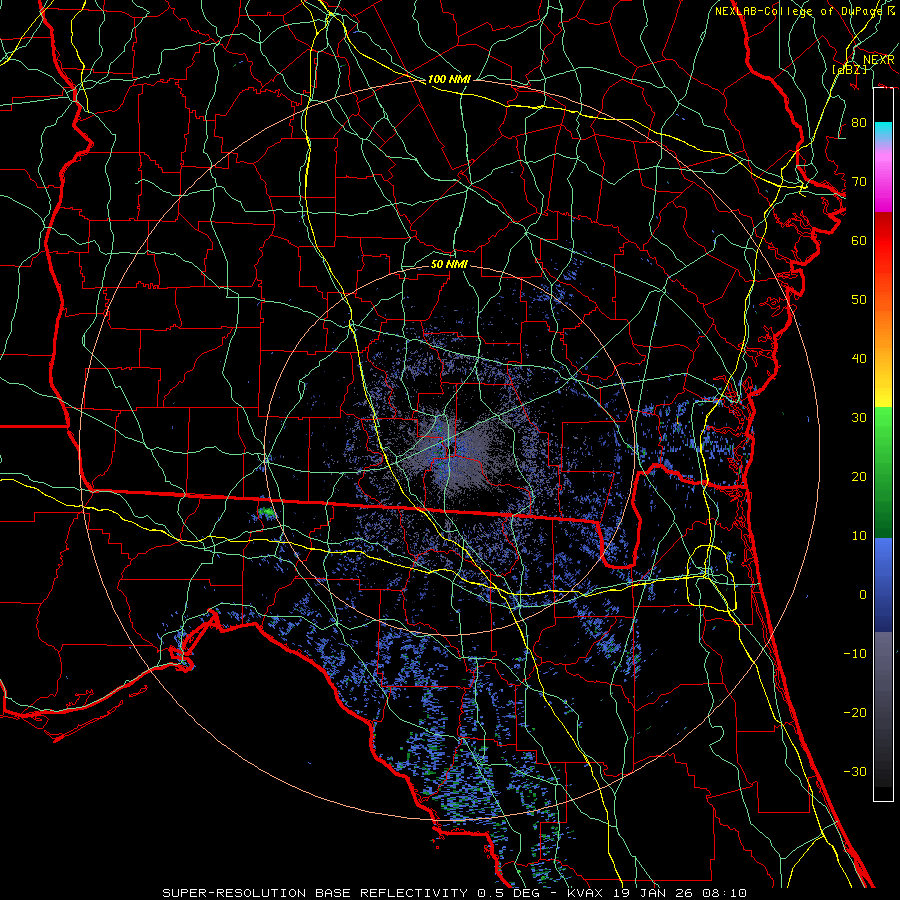This screenshot has height=900, width=900.
Task: Pick the green segment of the color bar
Action: click(883, 472)
